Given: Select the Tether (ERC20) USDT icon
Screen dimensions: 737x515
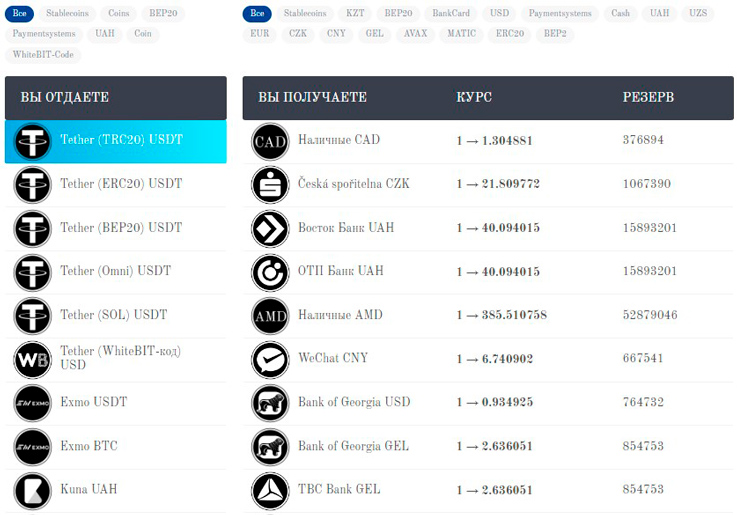Looking at the screenshot, I should [32, 184].
